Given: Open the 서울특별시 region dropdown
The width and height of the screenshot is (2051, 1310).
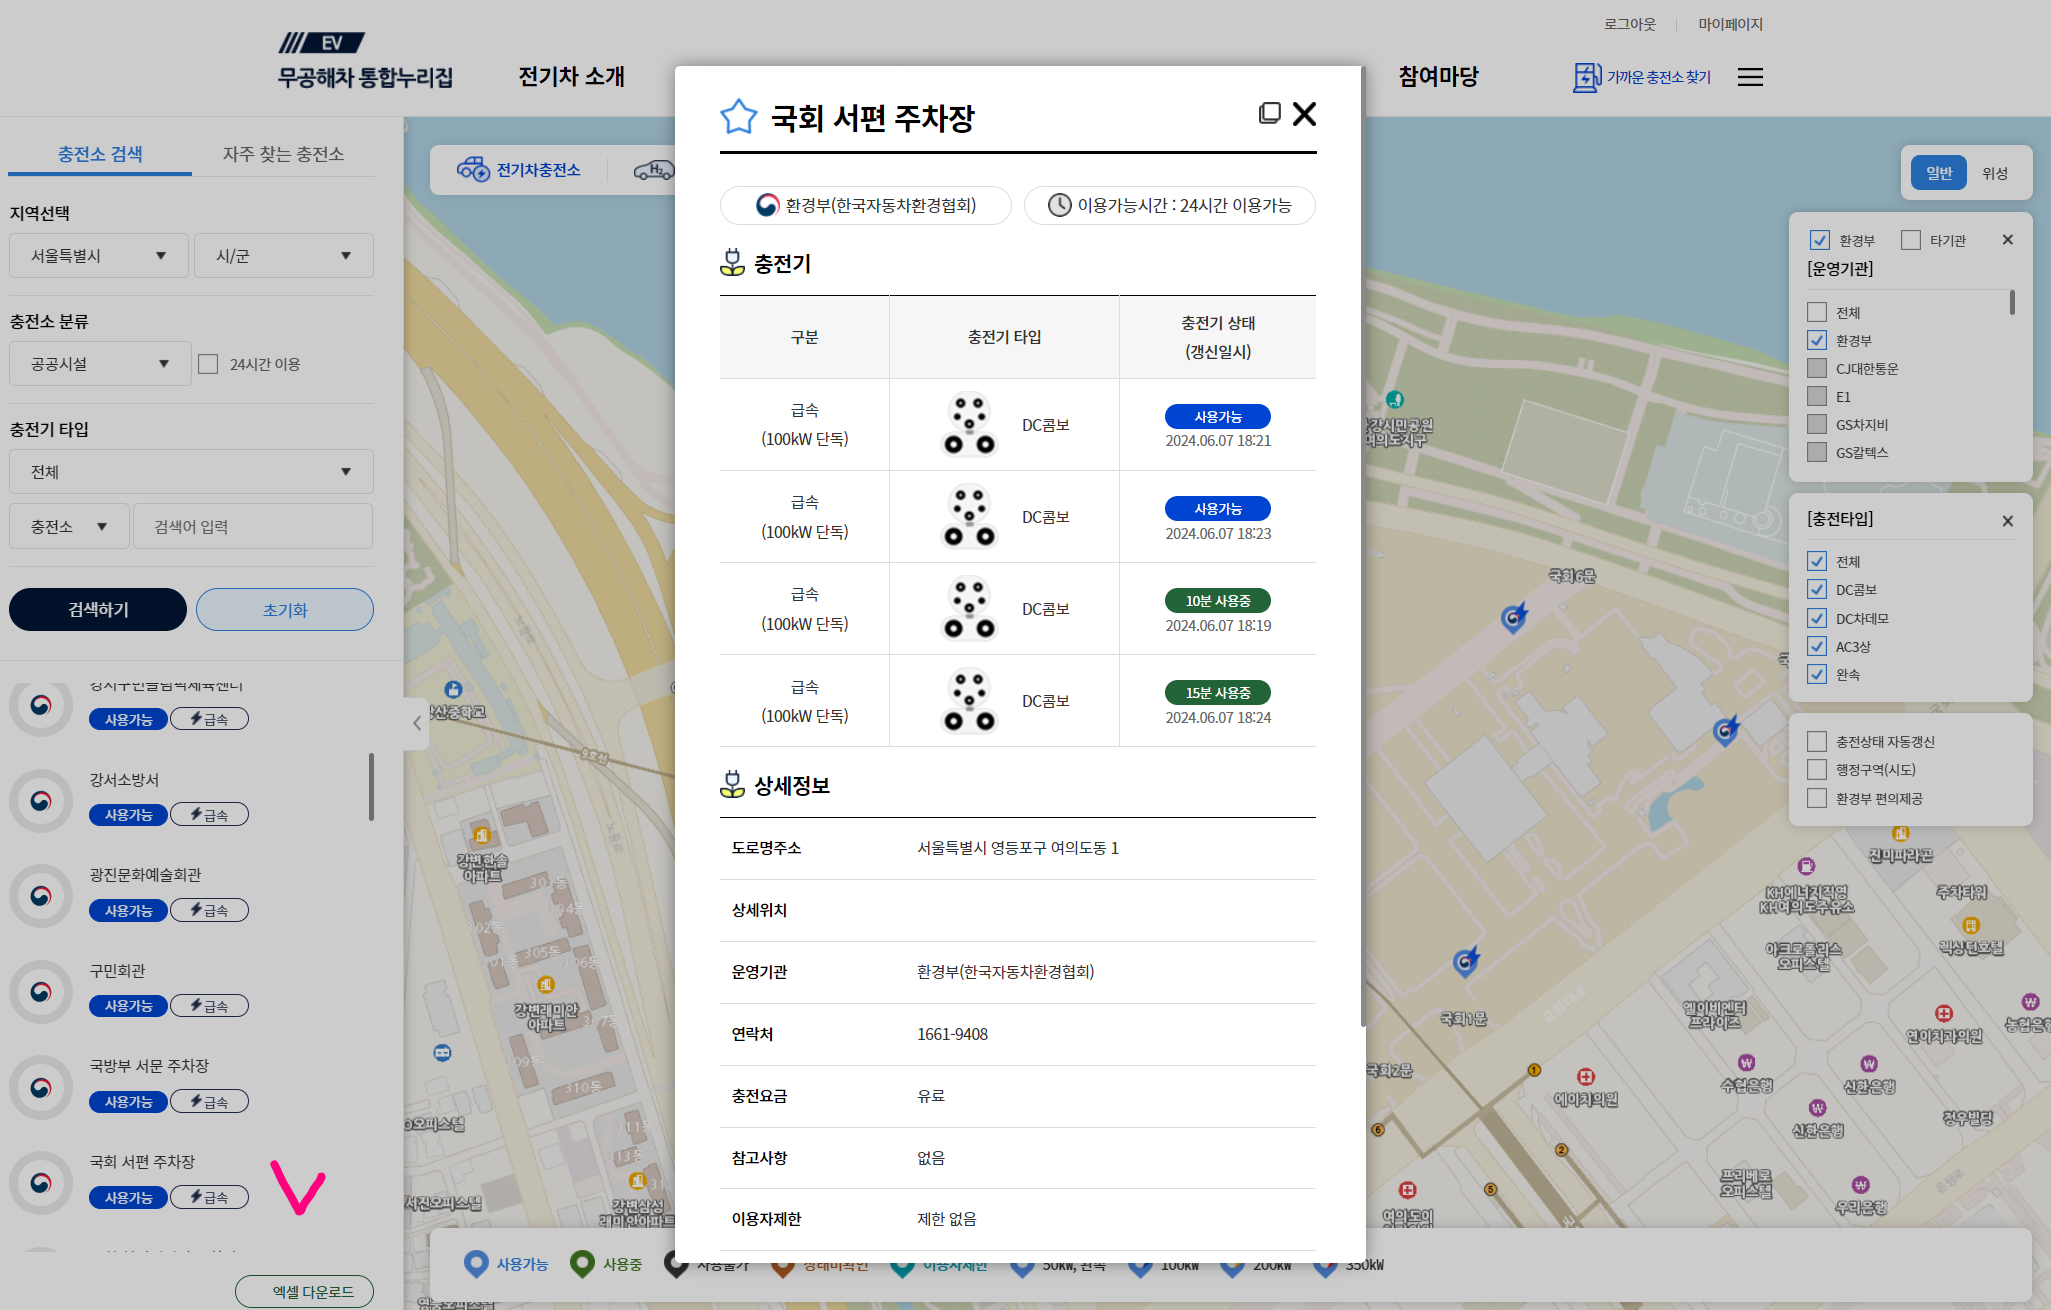Looking at the screenshot, I should click(x=98, y=256).
